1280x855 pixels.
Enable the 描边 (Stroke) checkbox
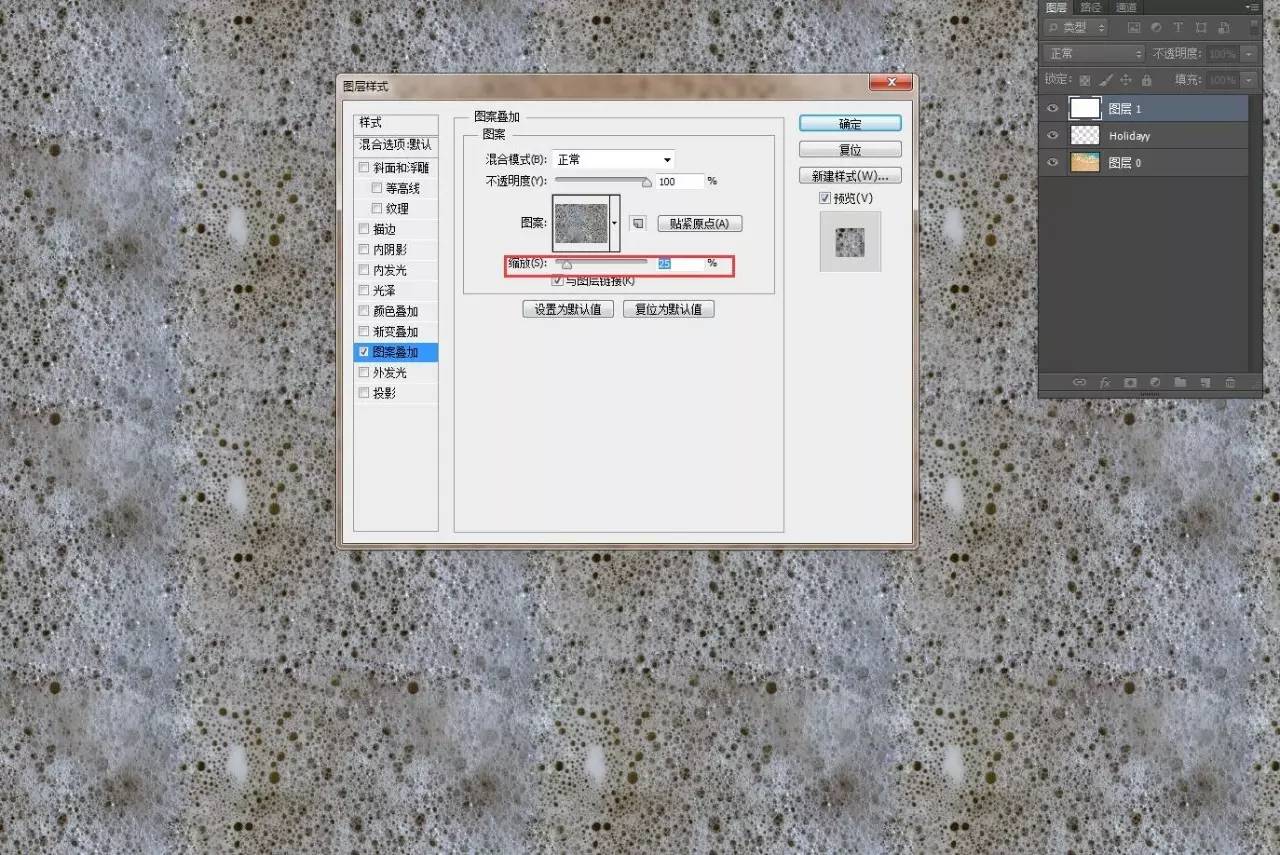coord(364,229)
